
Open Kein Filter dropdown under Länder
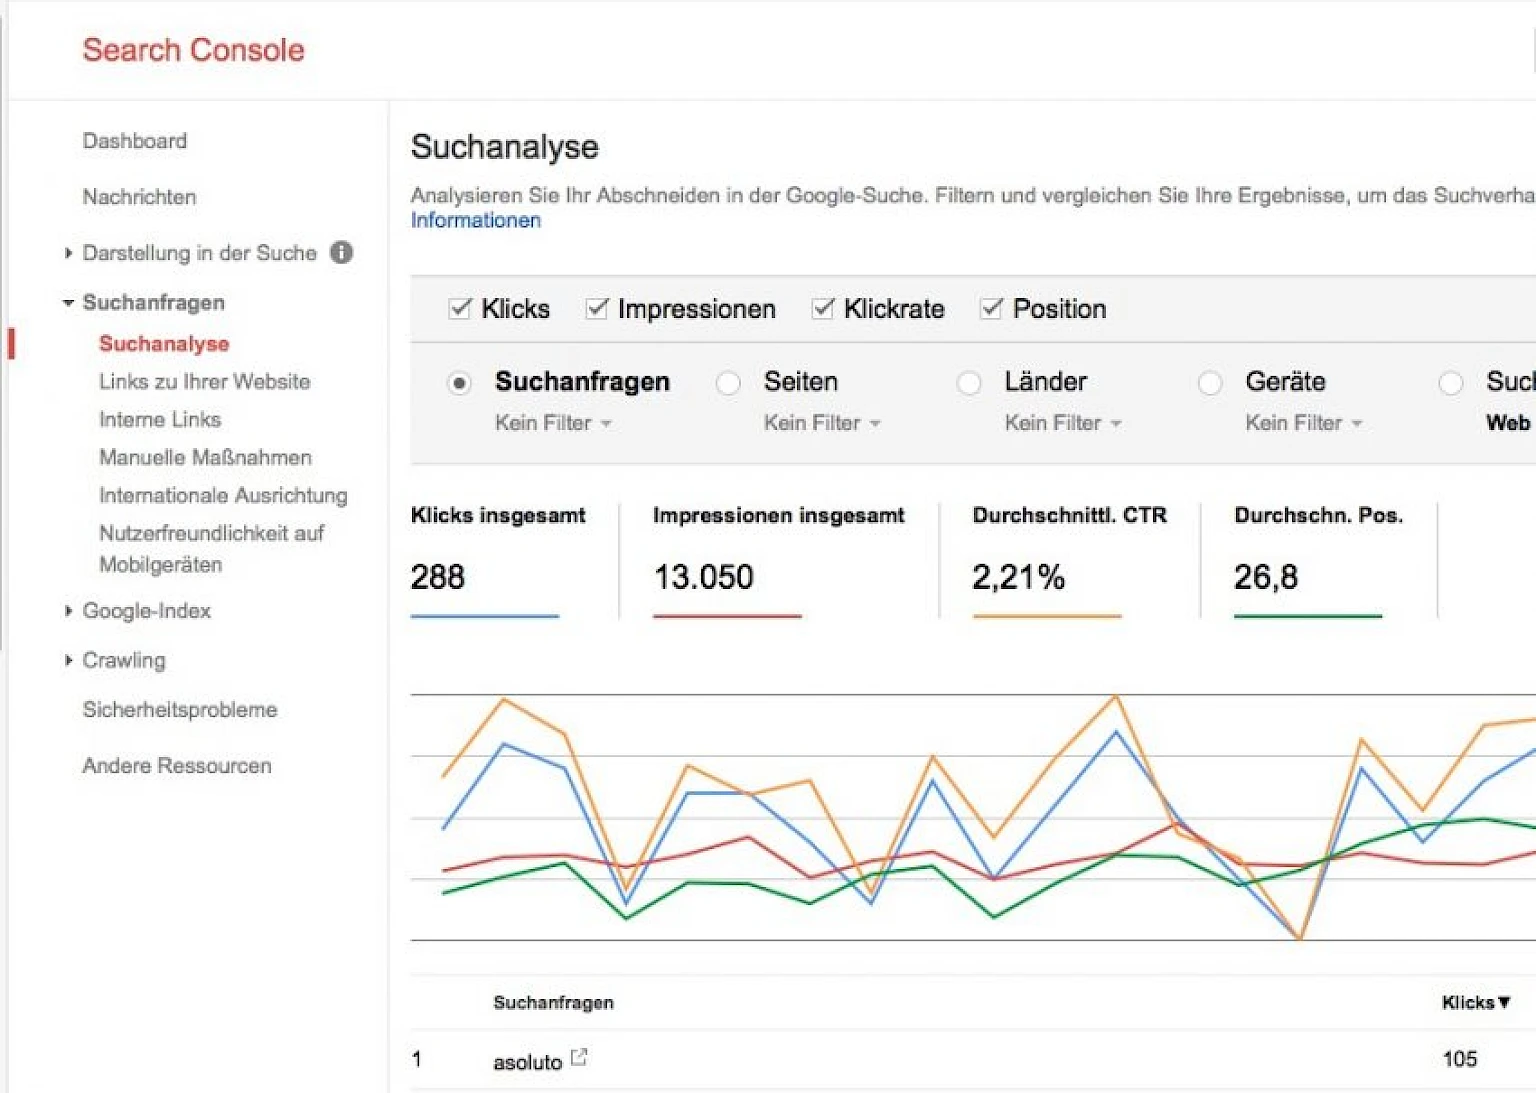[x=1063, y=423]
